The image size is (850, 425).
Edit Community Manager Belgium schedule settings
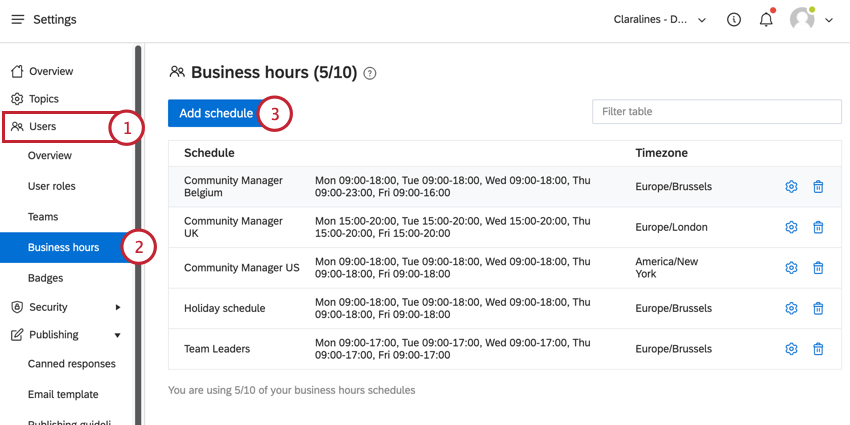tap(791, 186)
